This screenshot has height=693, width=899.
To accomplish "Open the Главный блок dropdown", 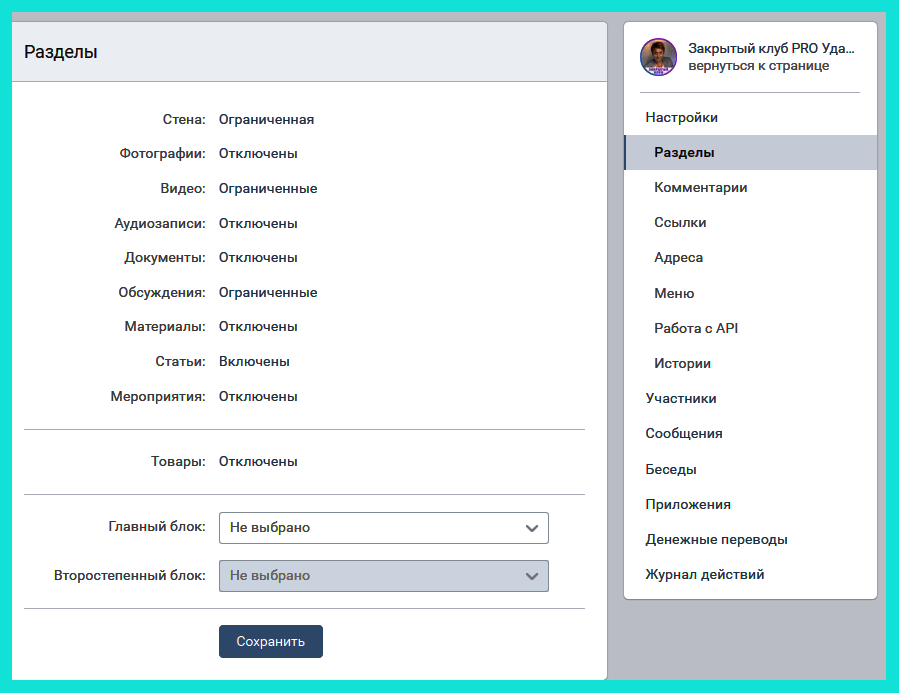I will [x=383, y=528].
